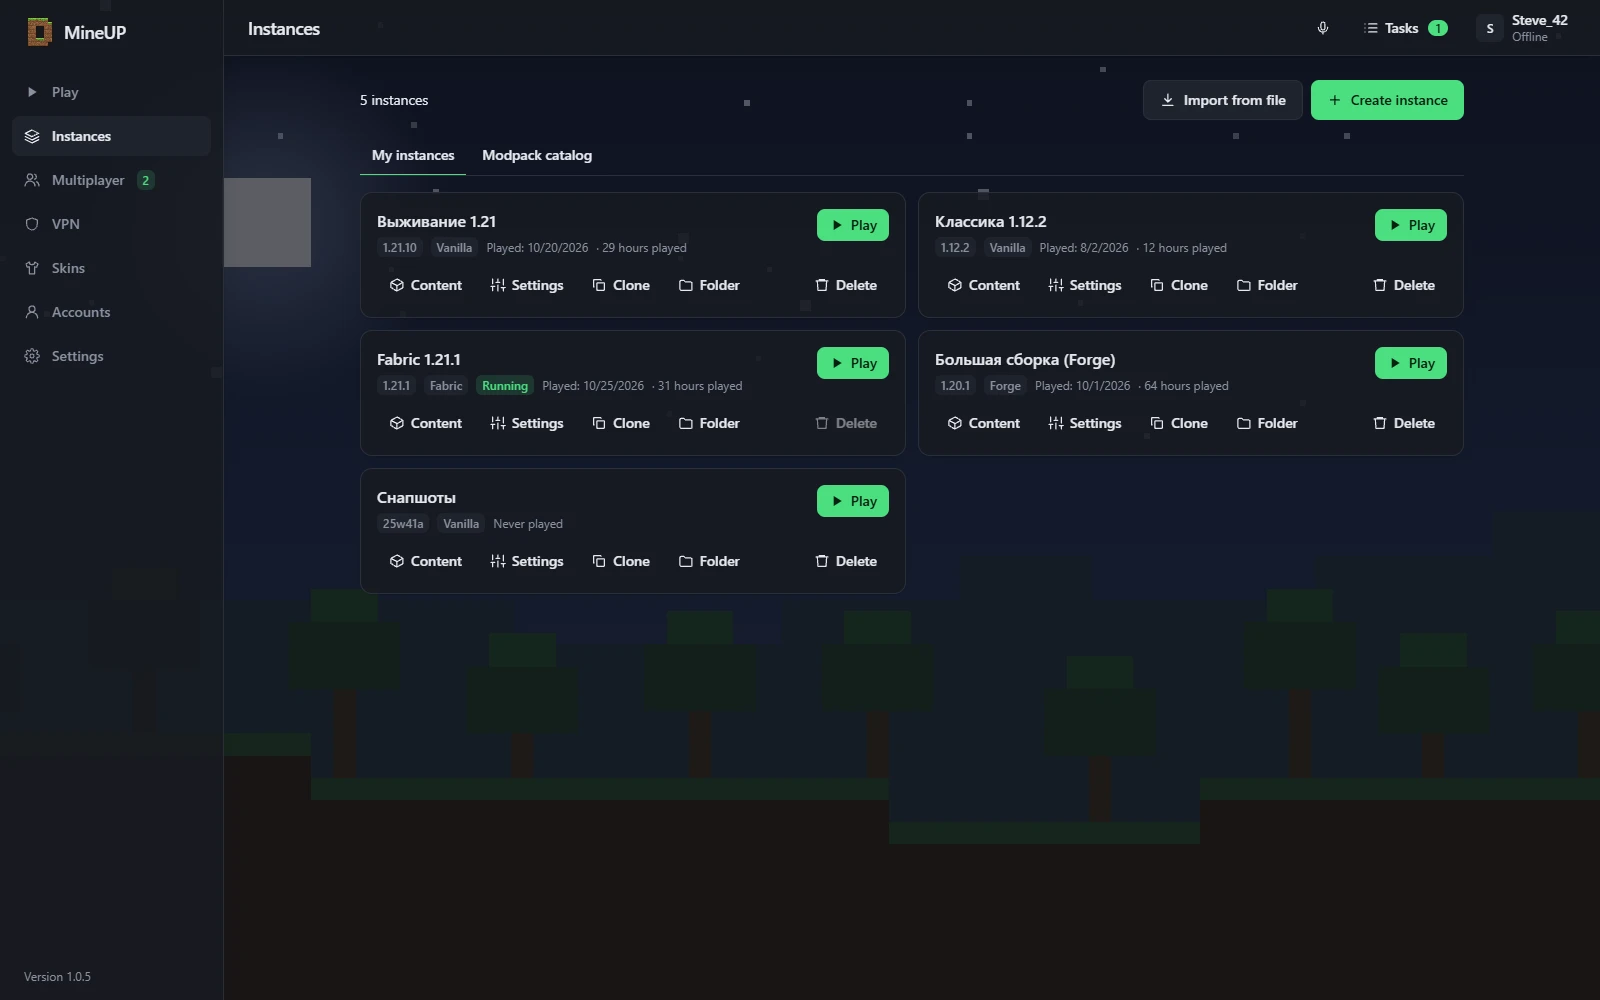This screenshot has height=1000, width=1600.
Task: Delete the Выживание 1.21 instance
Action: point(846,285)
